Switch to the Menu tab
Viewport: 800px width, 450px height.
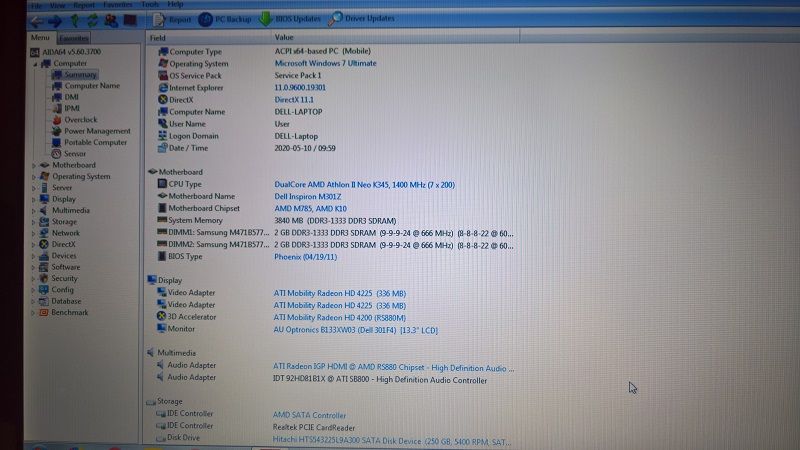tap(40, 38)
